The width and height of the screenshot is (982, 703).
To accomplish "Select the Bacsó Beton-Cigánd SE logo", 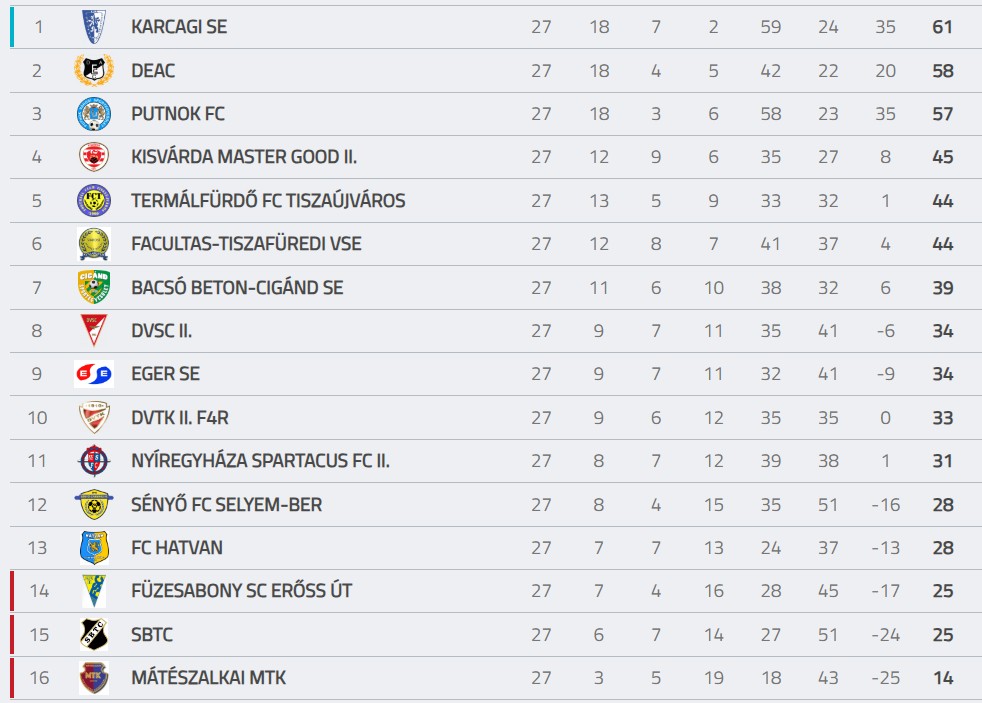I will click(94, 287).
